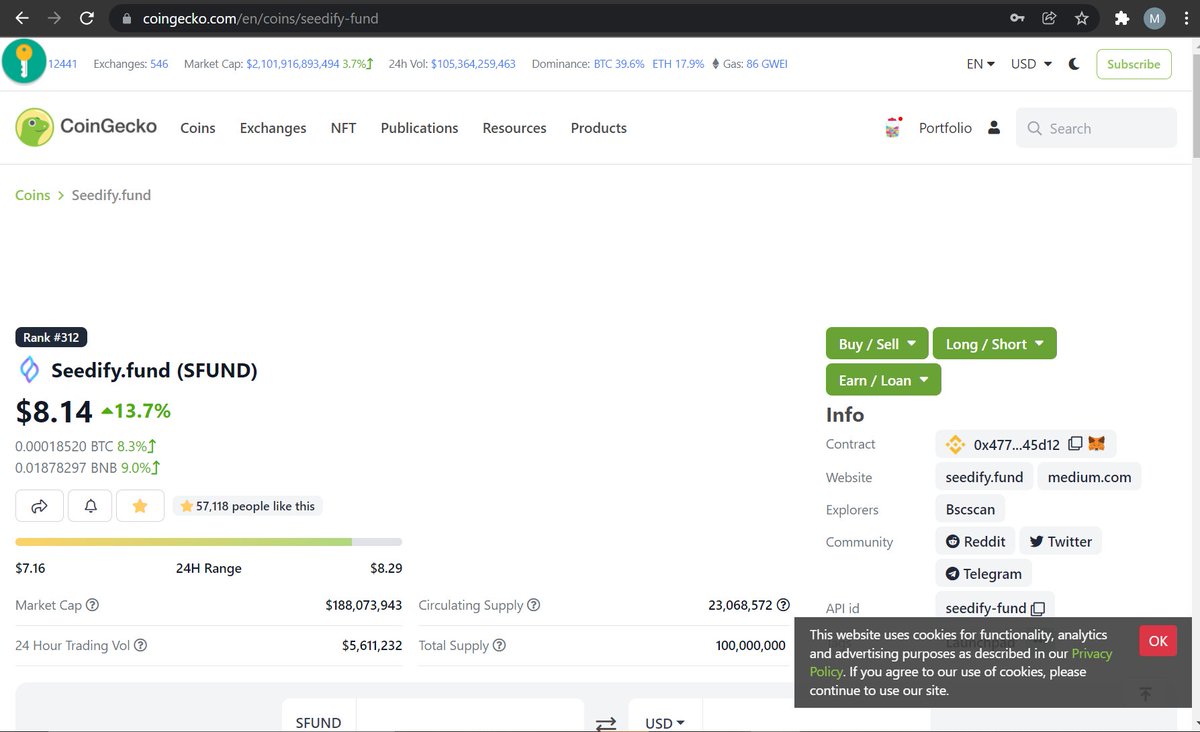This screenshot has width=1200, height=732.
Task: Go back with browser back arrow
Action: [x=22, y=18]
